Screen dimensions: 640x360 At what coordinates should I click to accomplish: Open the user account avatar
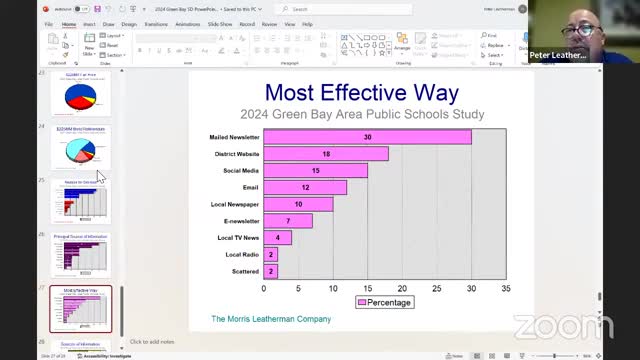click(522, 9)
